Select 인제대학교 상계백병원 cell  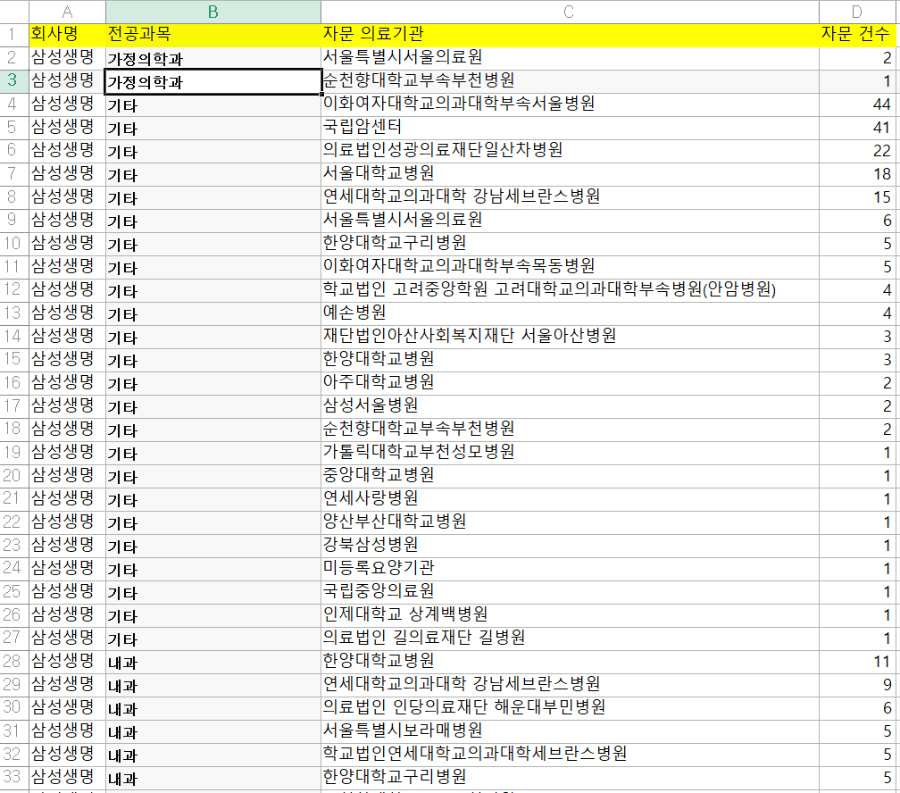click(569, 615)
